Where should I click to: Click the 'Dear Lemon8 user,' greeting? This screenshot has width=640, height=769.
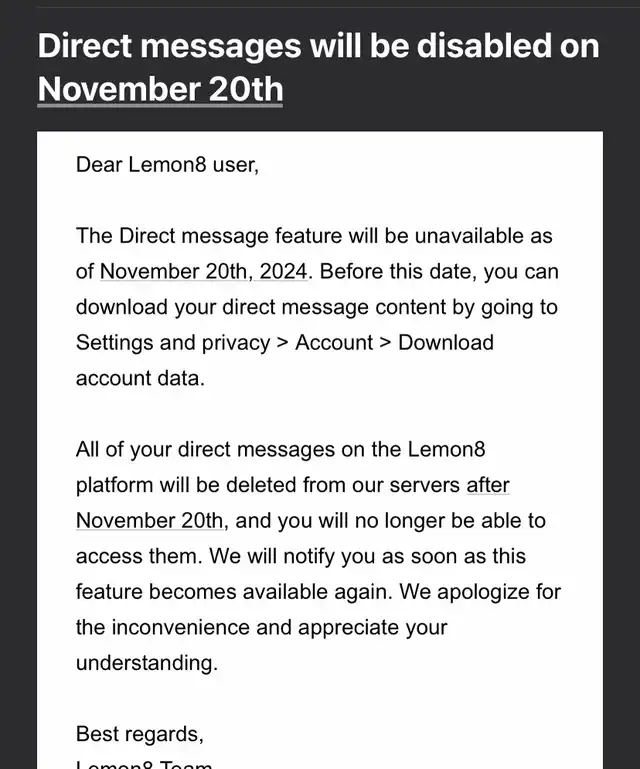(167, 164)
